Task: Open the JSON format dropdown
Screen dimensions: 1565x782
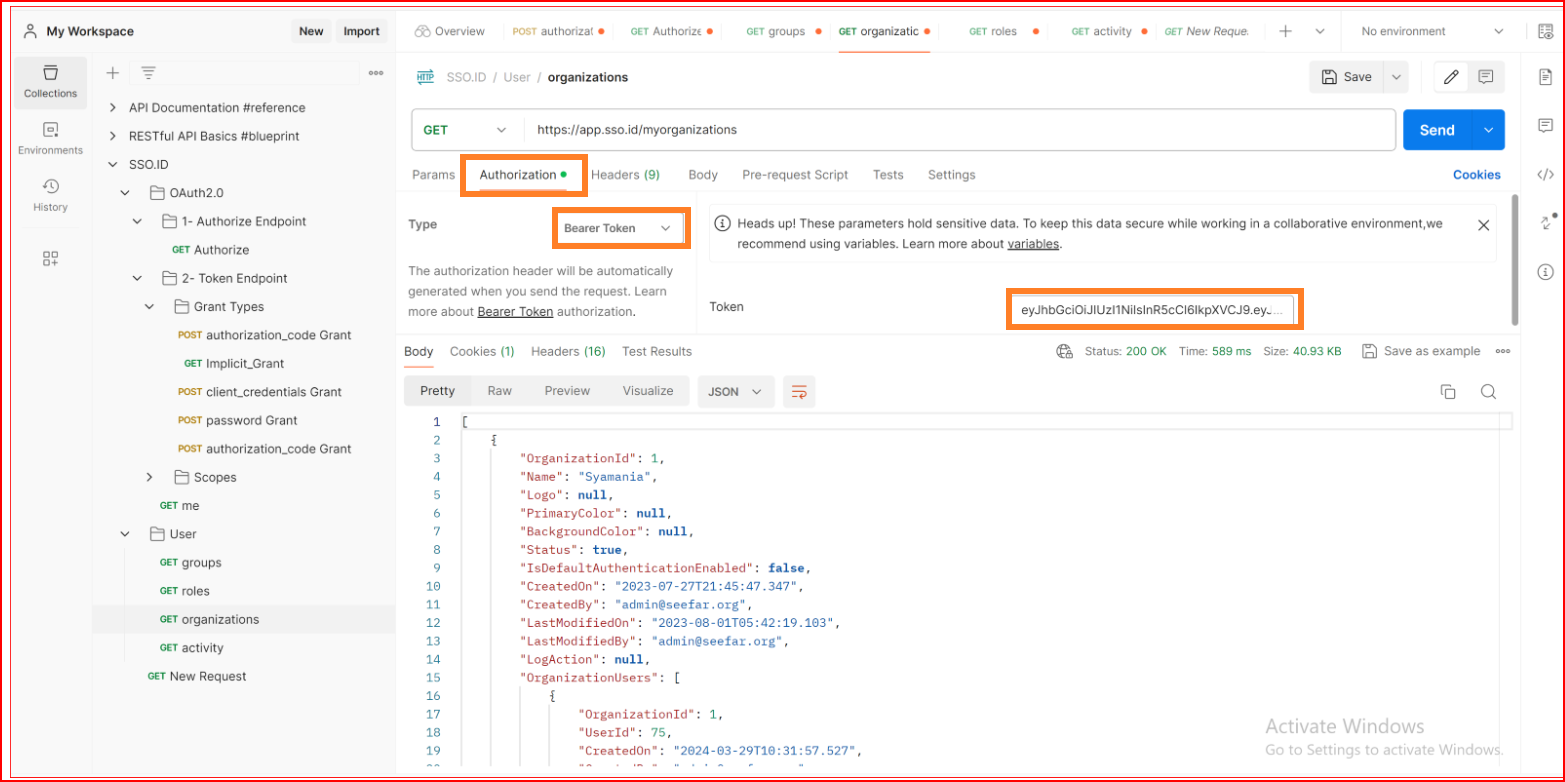Action: tap(736, 391)
